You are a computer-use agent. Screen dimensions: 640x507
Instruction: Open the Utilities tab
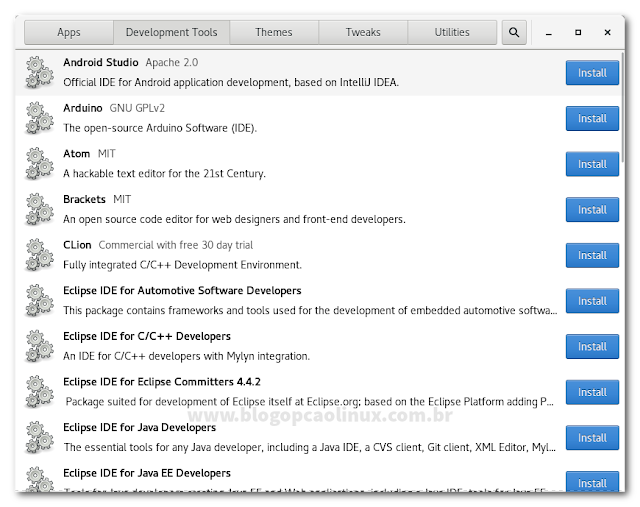pyautogui.click(x=452, y=32)
